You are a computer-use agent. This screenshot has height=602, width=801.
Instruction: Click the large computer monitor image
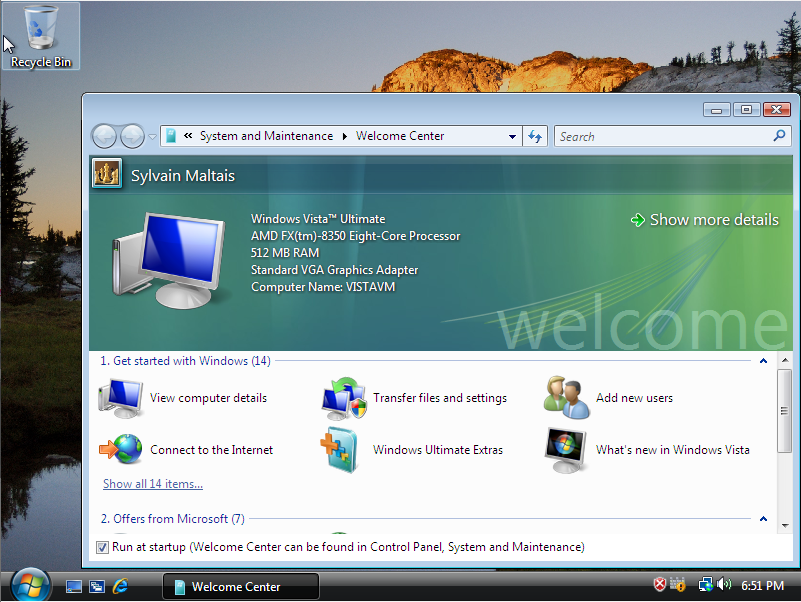pos(168,261)
